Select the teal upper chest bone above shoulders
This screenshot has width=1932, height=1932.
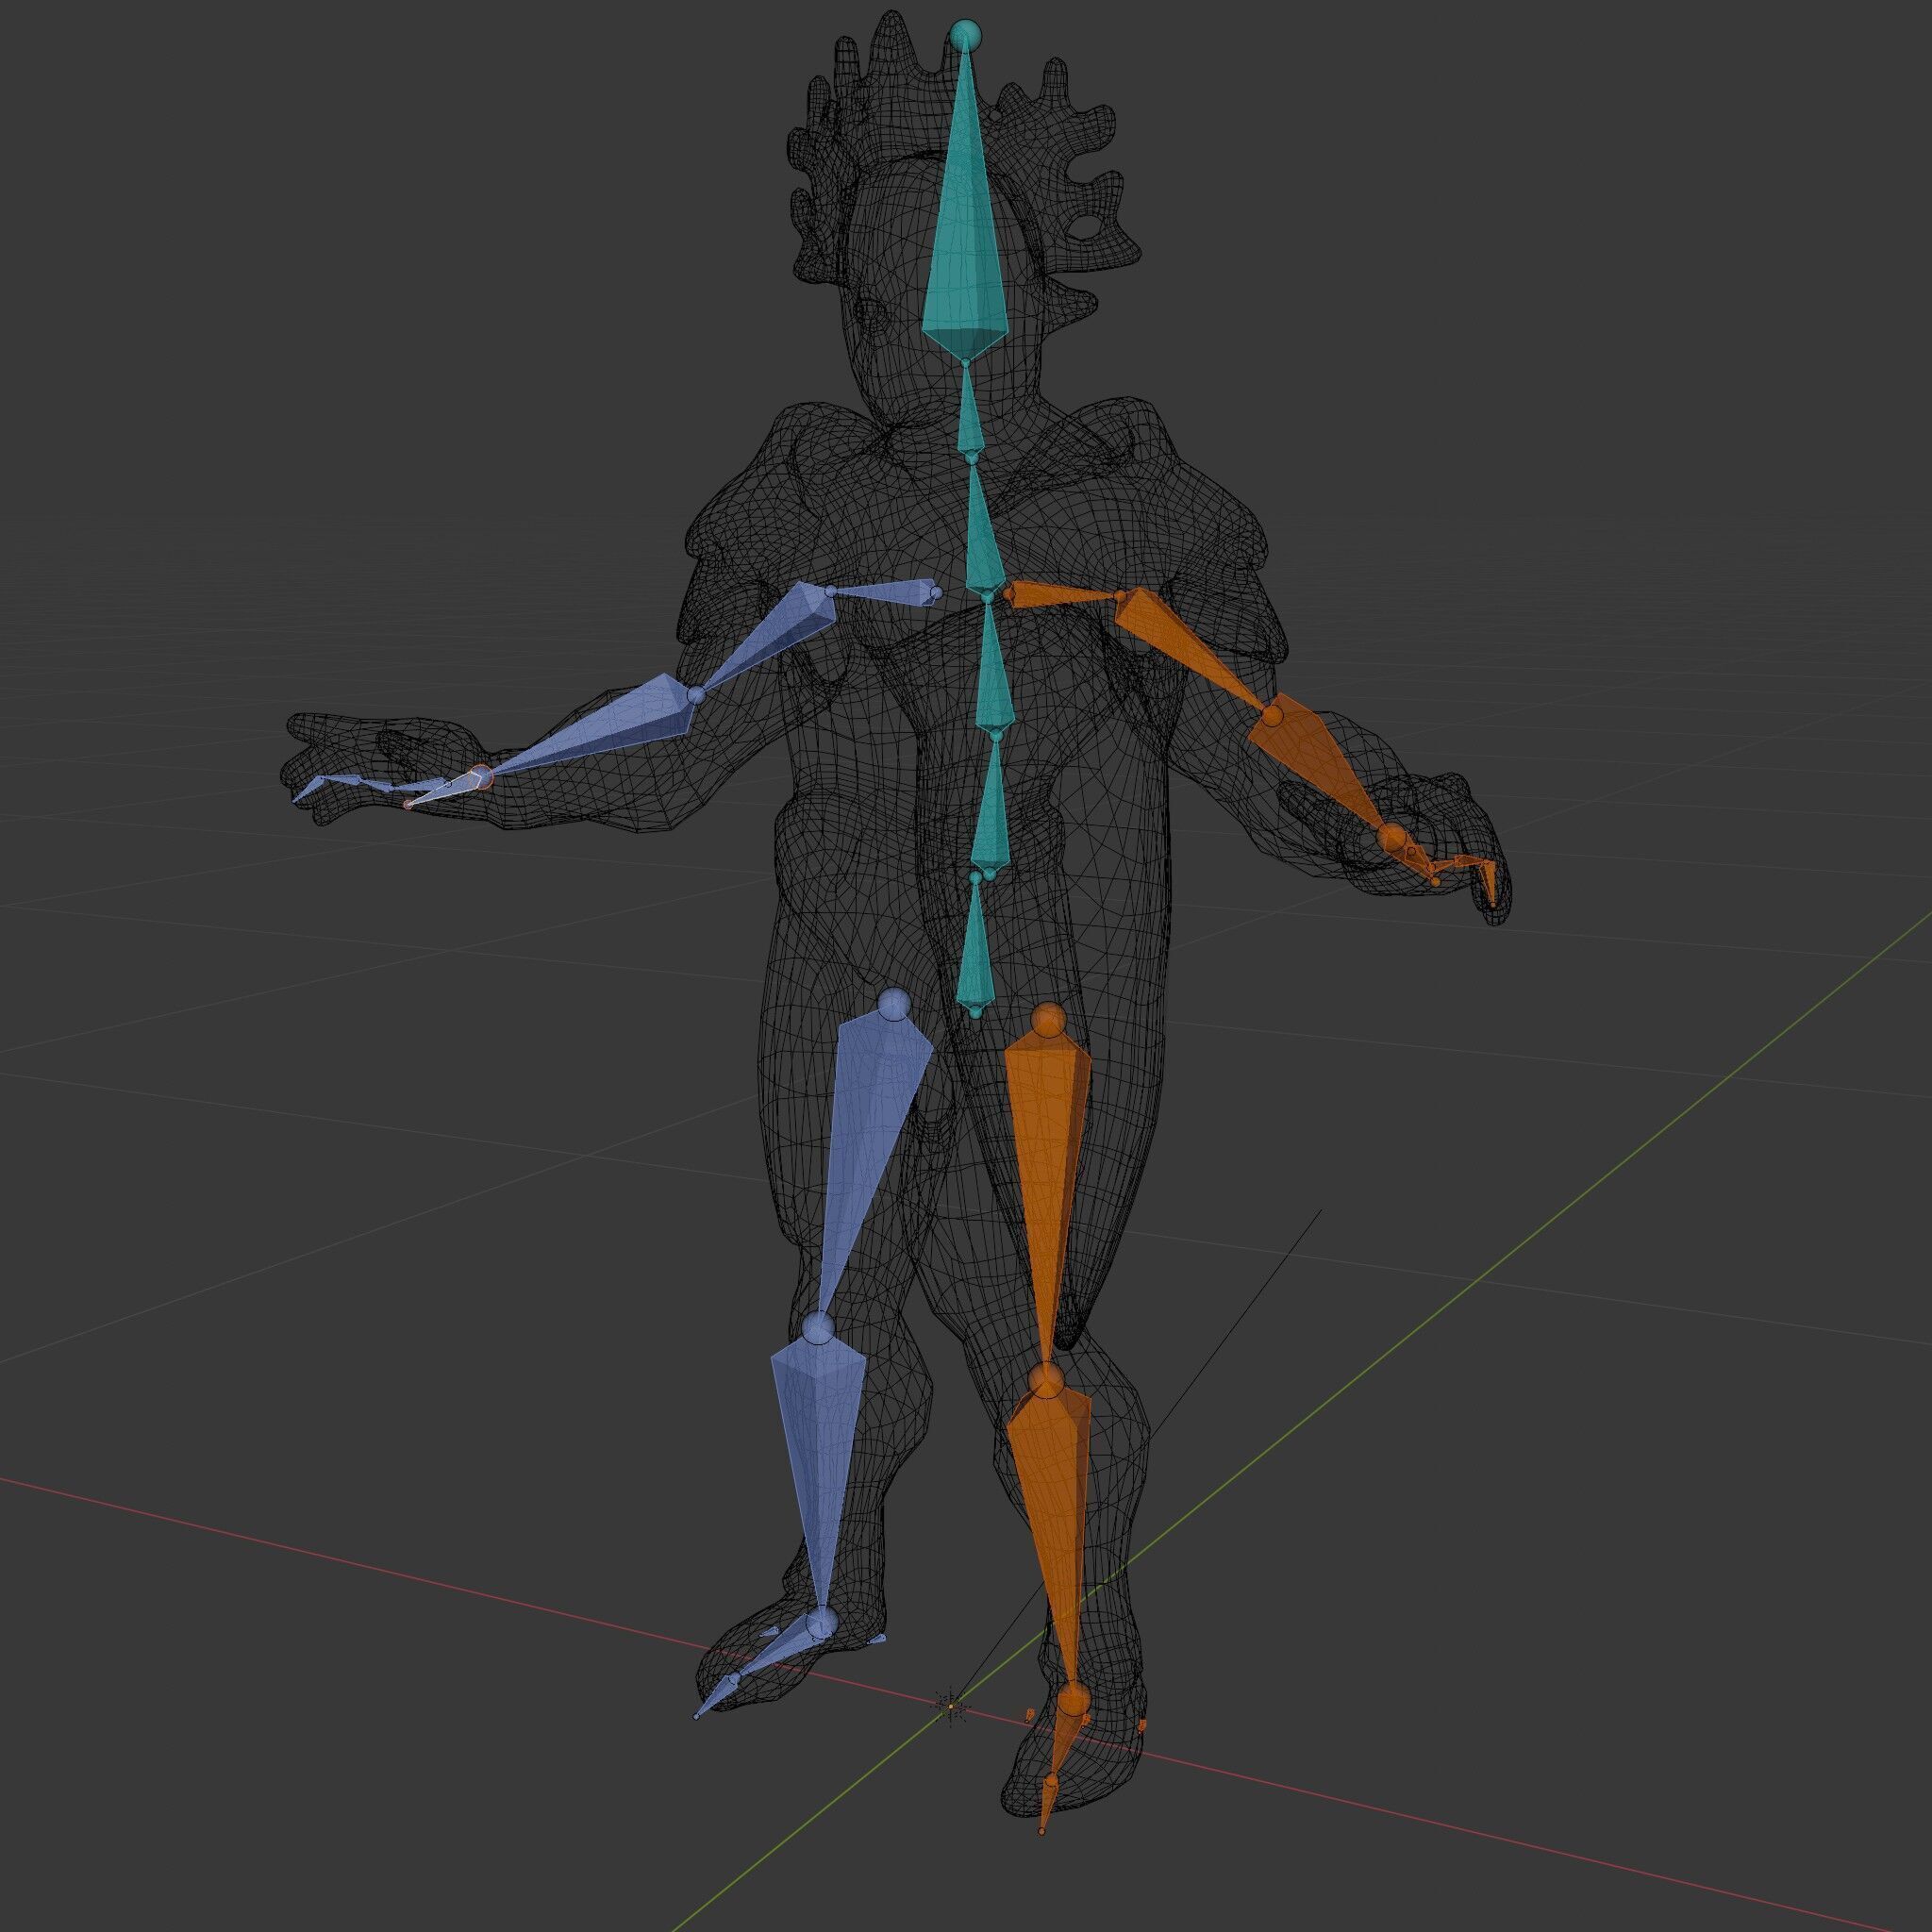pos(983,535)
